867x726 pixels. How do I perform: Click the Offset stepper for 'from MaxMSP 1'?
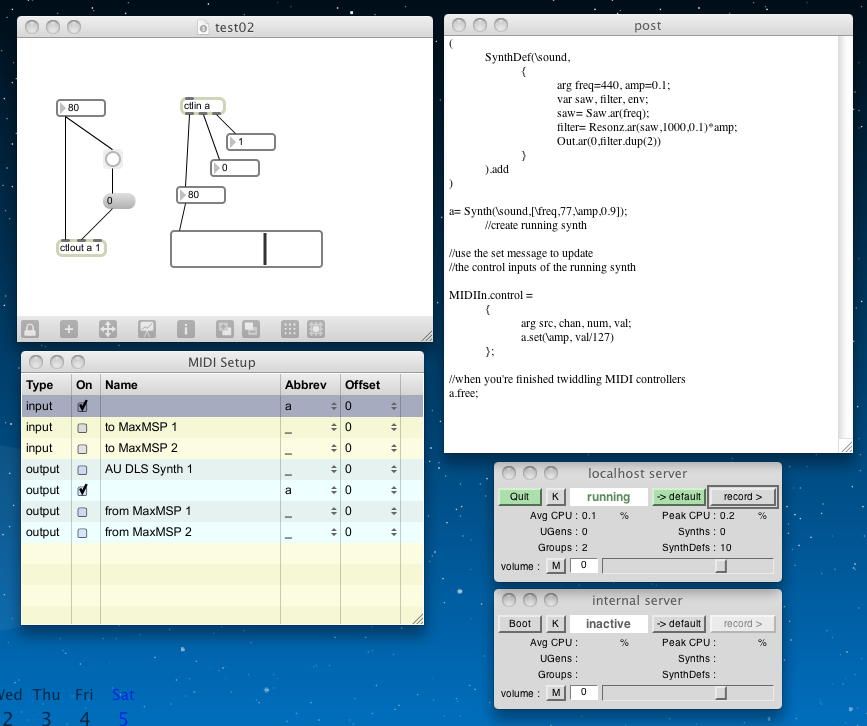coord(393,511)
